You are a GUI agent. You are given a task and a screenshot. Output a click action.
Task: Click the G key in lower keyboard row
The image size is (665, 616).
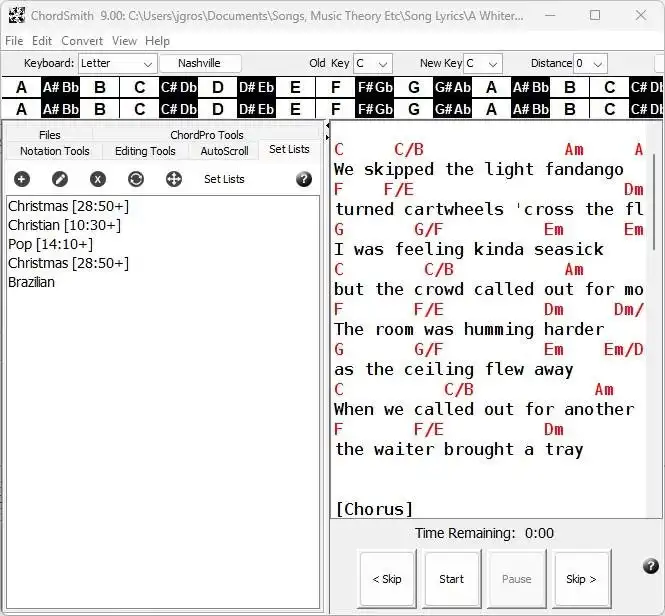(414, 109)
